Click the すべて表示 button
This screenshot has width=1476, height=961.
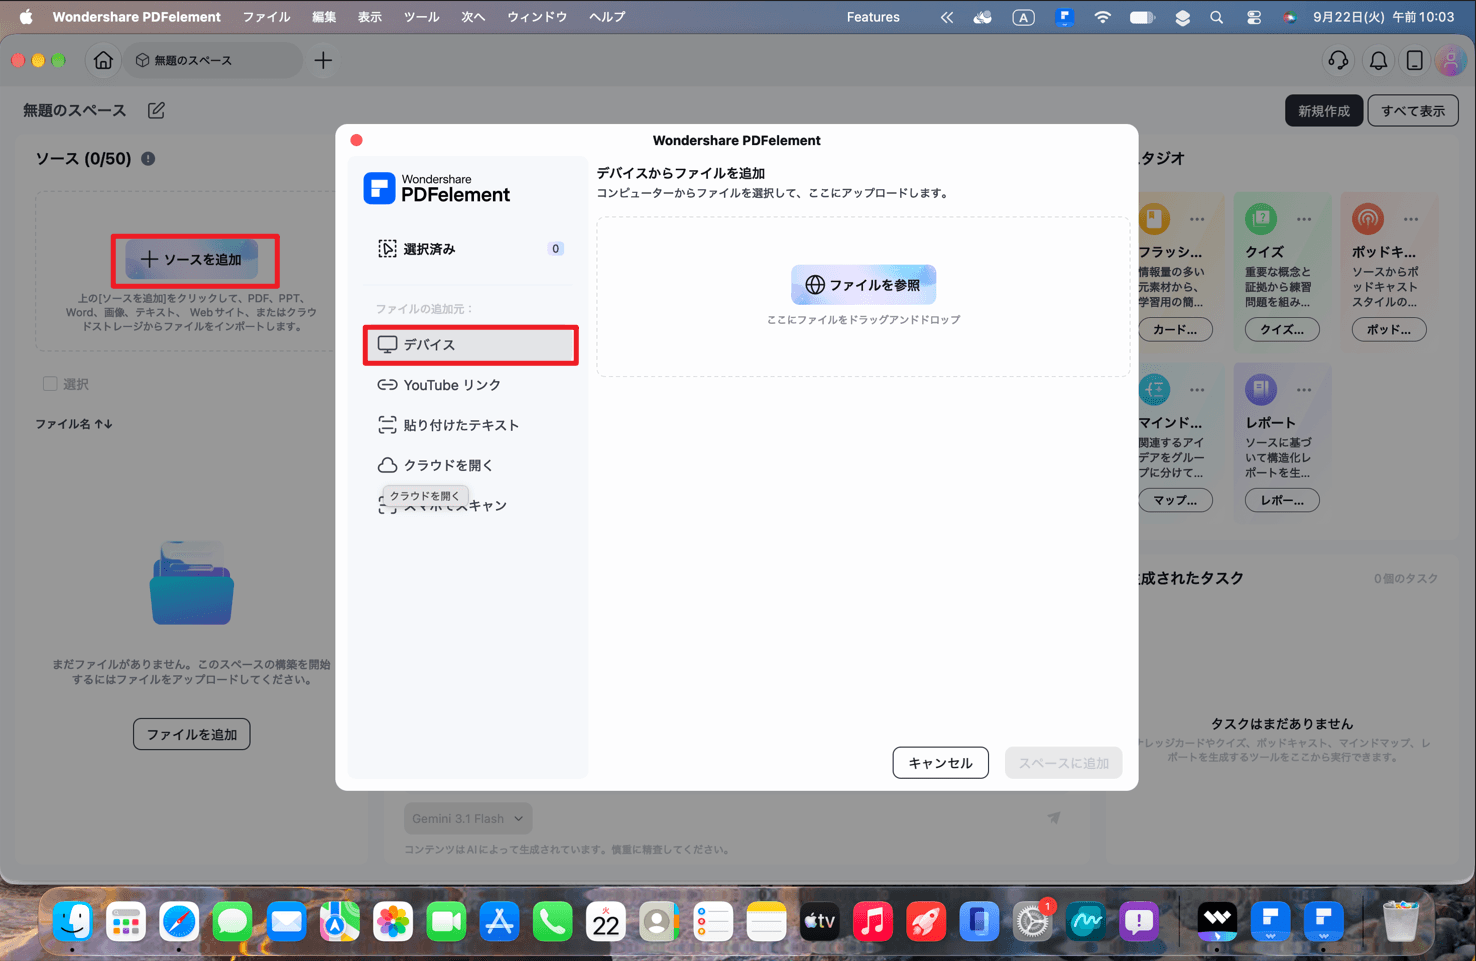[1412, 111]
